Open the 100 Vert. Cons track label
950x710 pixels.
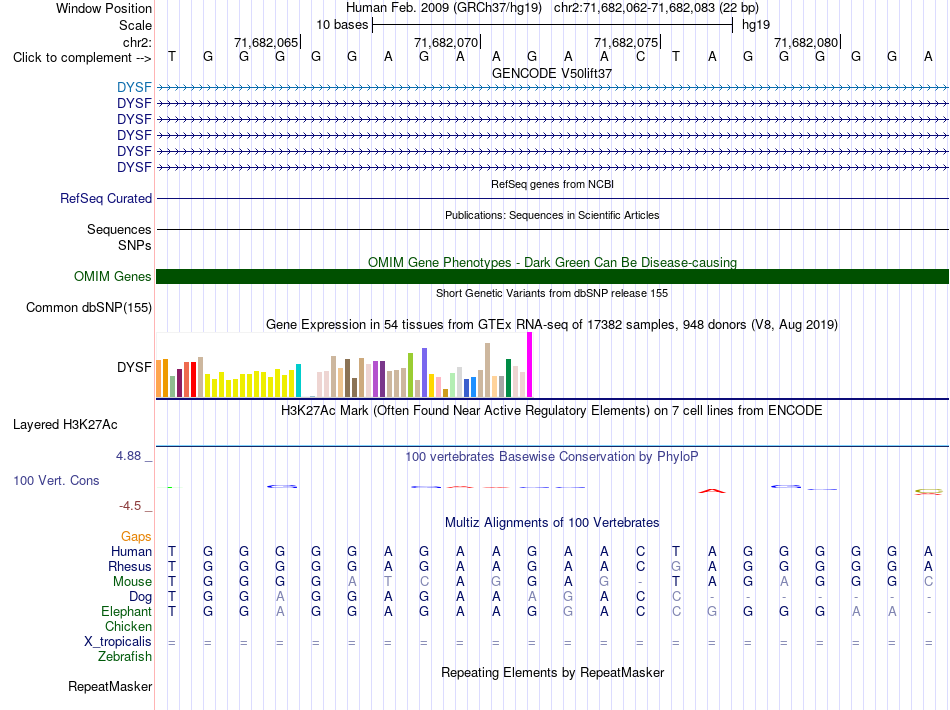(56, 480)
